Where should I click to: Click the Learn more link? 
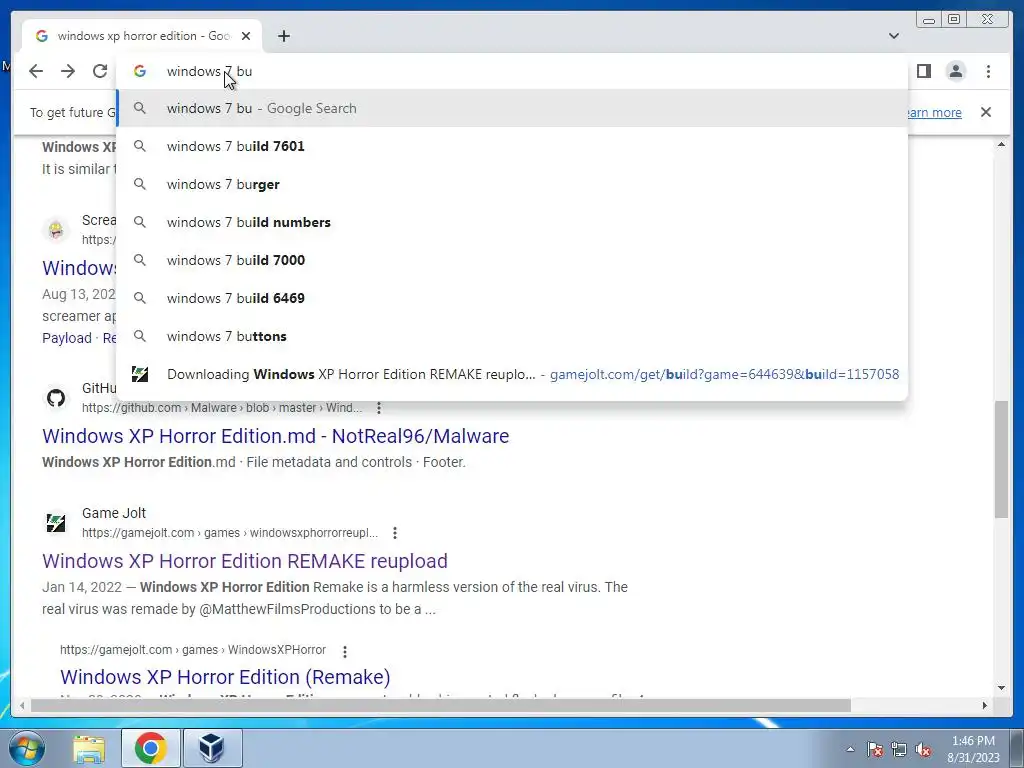(x=934, y=112)
